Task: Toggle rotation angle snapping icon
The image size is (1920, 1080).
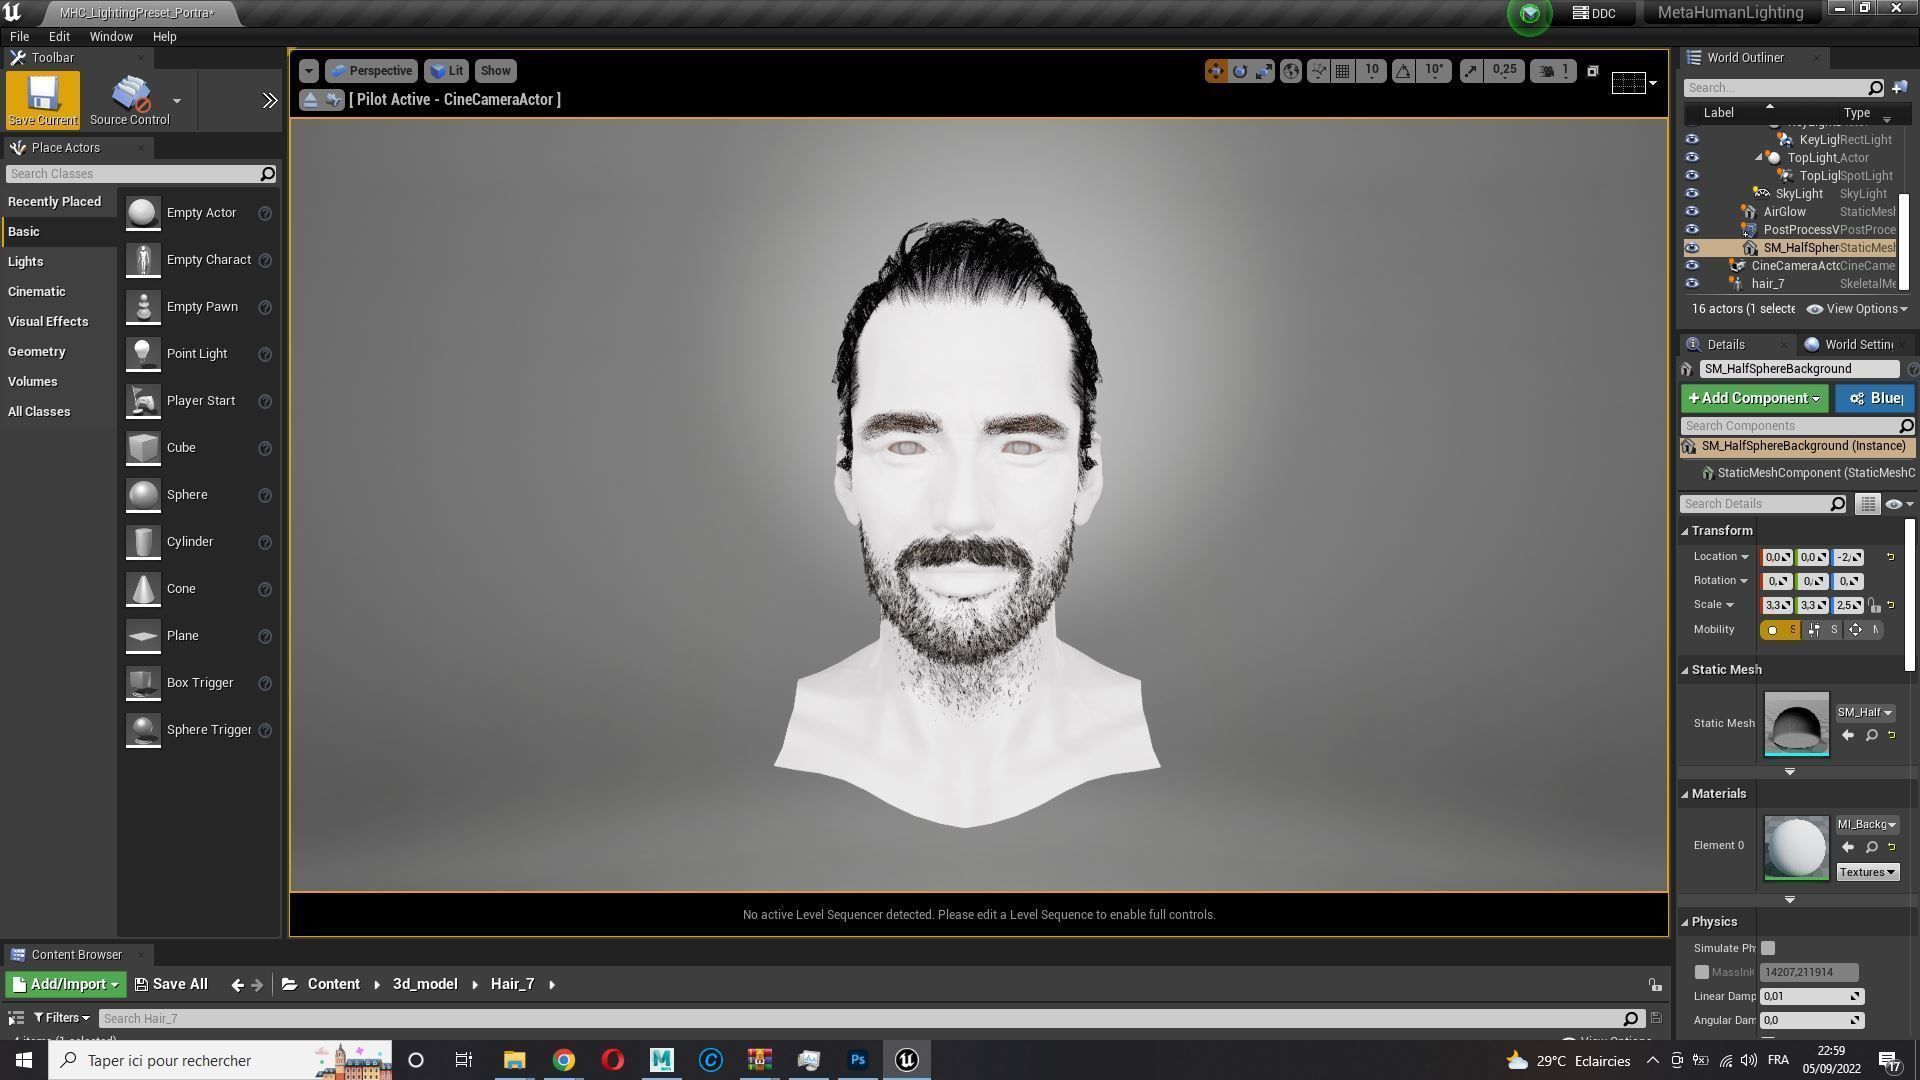Action: click(x=1403, y=71)
